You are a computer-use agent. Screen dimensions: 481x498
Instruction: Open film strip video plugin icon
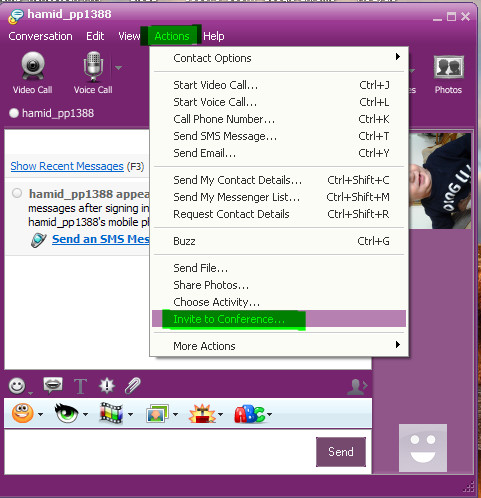[111, 413]
